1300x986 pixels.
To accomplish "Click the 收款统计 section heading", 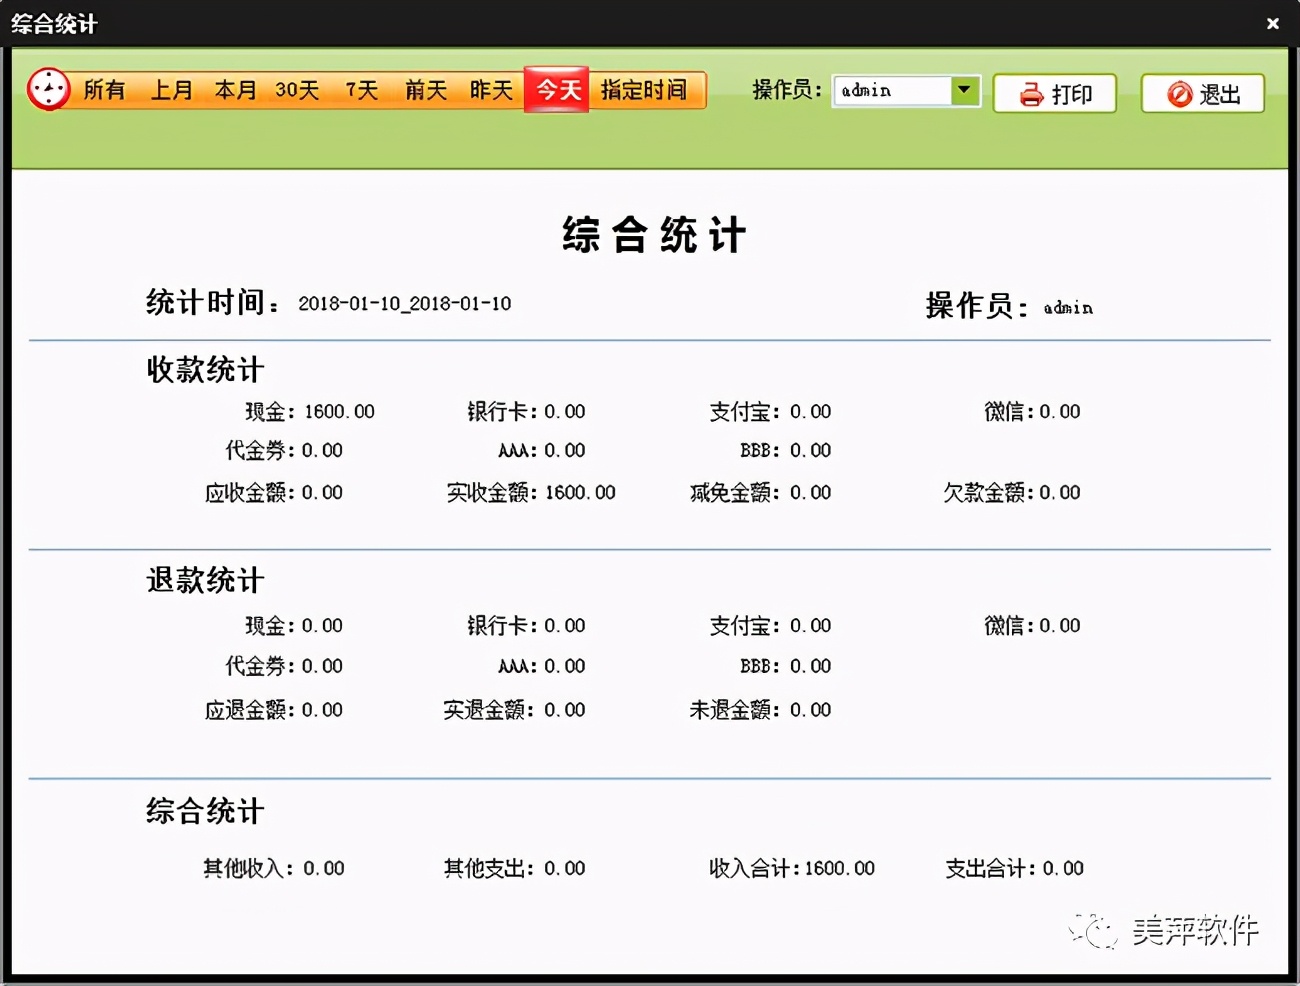I will pyautogui.click(x=203, y=369).
